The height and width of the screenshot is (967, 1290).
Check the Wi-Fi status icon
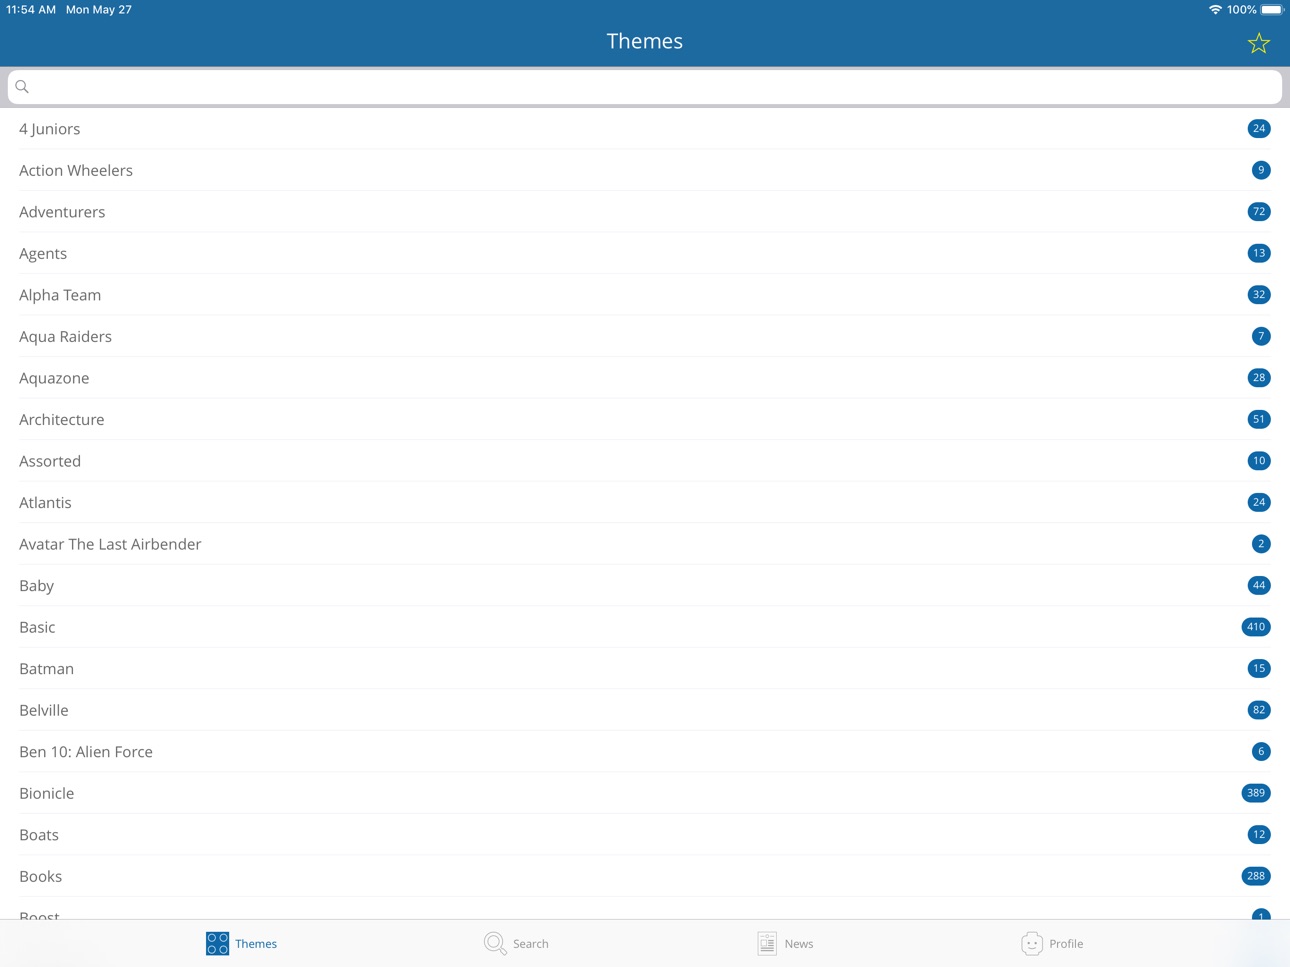(x=1215, y=10)
